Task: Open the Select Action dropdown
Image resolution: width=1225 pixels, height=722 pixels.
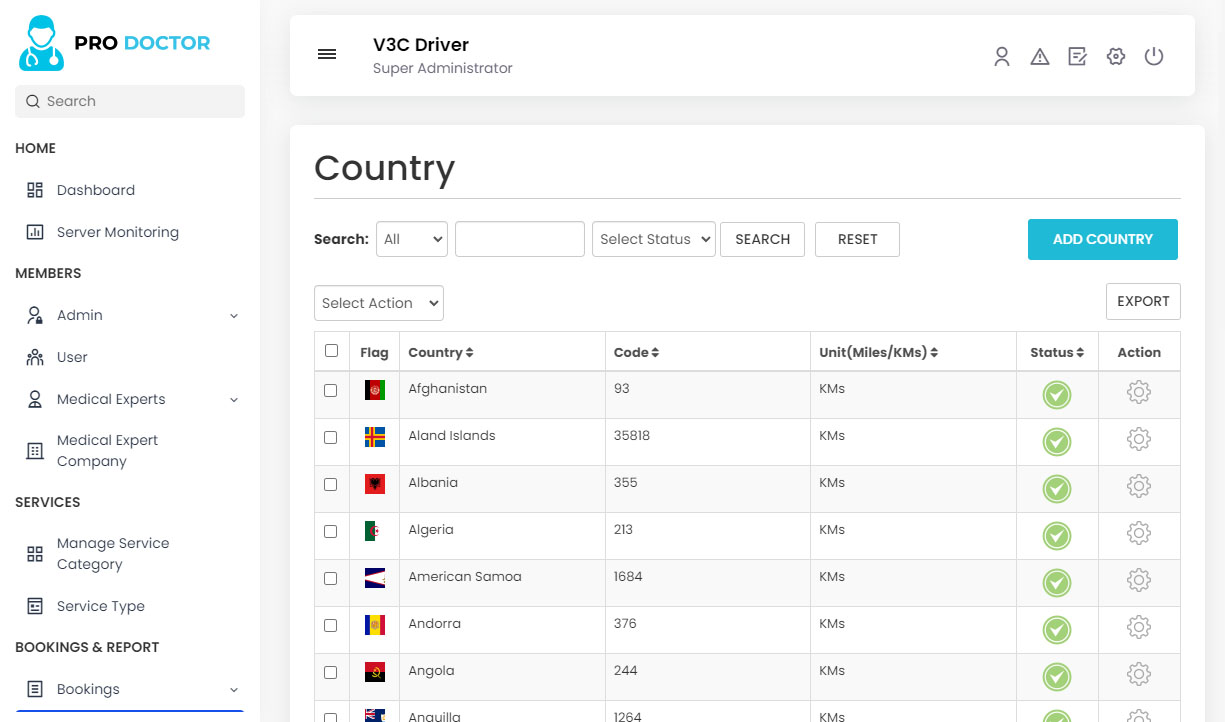Action: pyautogui.click(x=378, y=303)
